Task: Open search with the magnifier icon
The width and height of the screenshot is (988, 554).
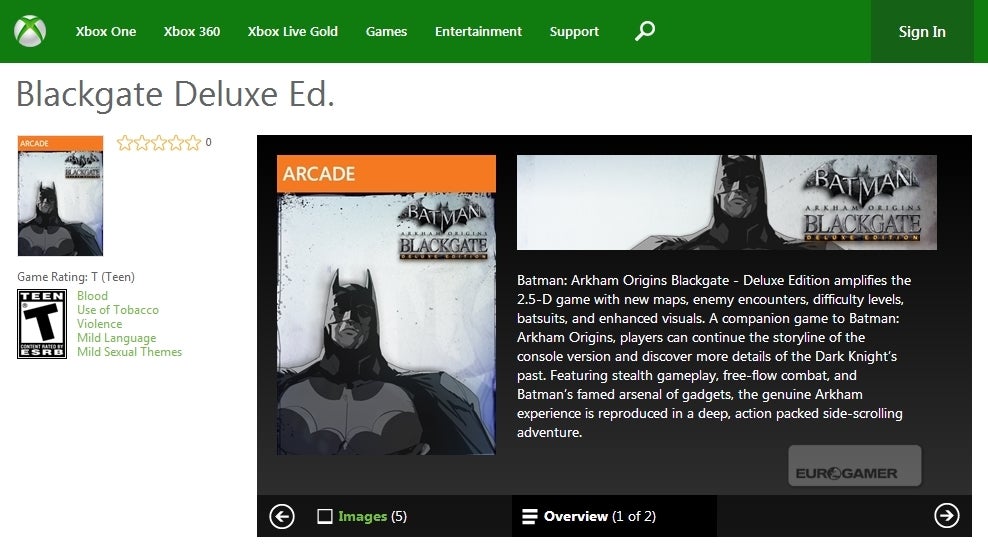Action: point(645,31)
